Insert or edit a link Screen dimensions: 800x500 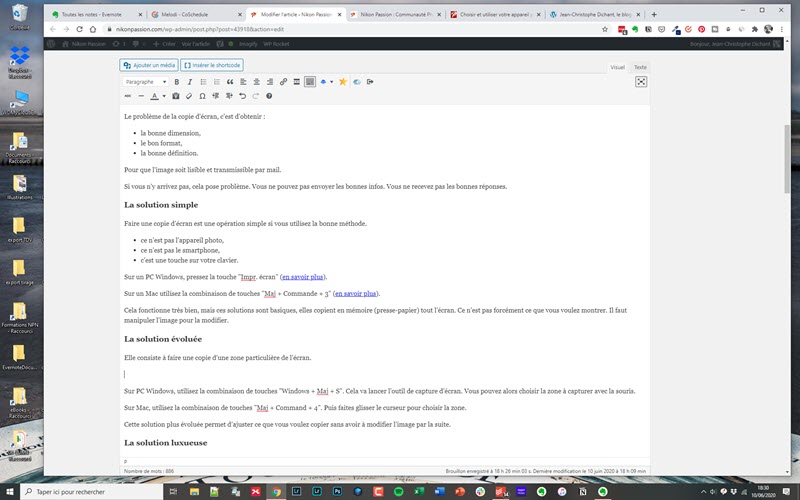coord(283,82)
